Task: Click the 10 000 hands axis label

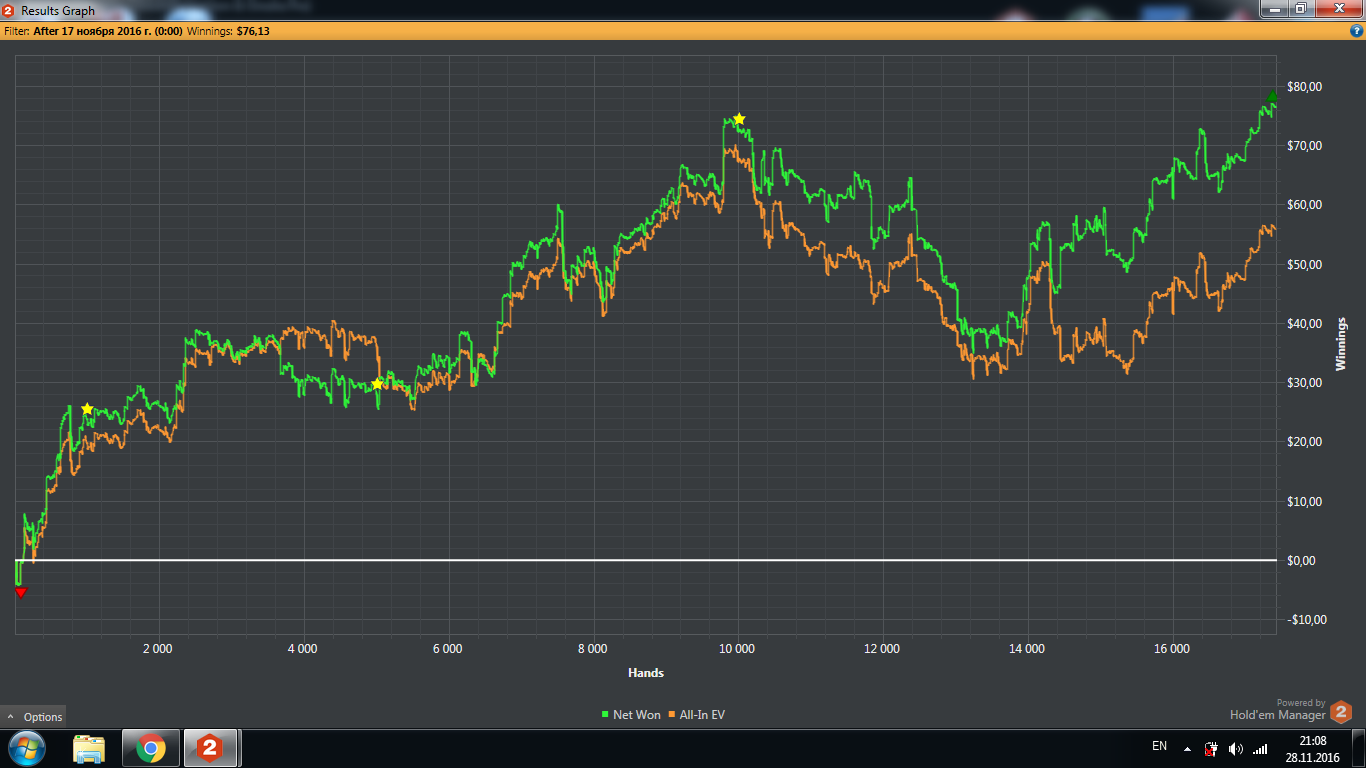Action: 737,648
